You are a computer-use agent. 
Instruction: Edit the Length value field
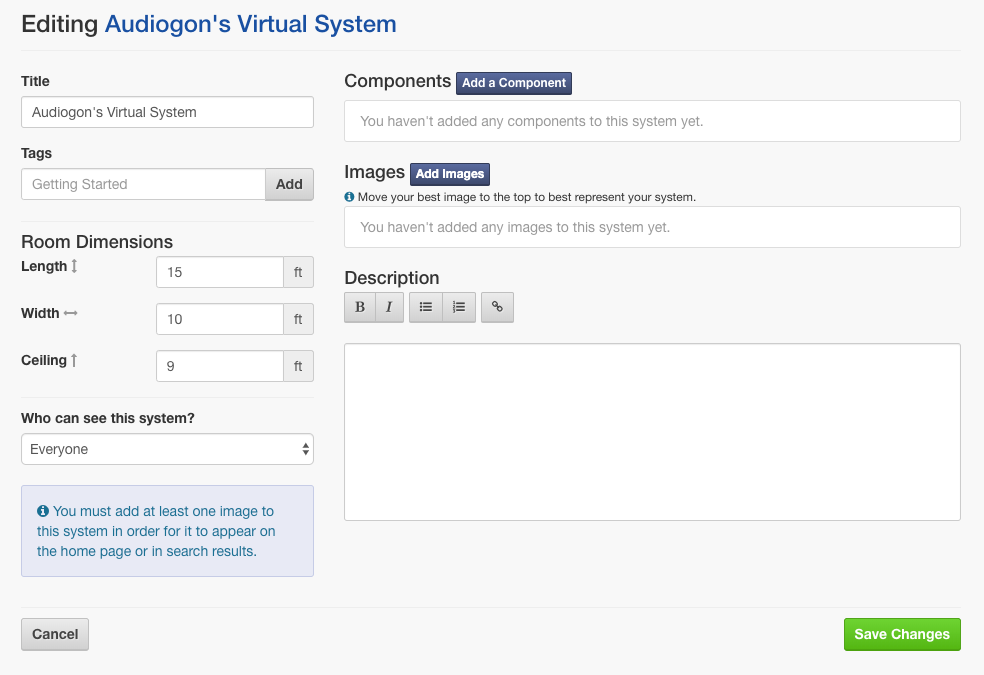click(220, 272)
